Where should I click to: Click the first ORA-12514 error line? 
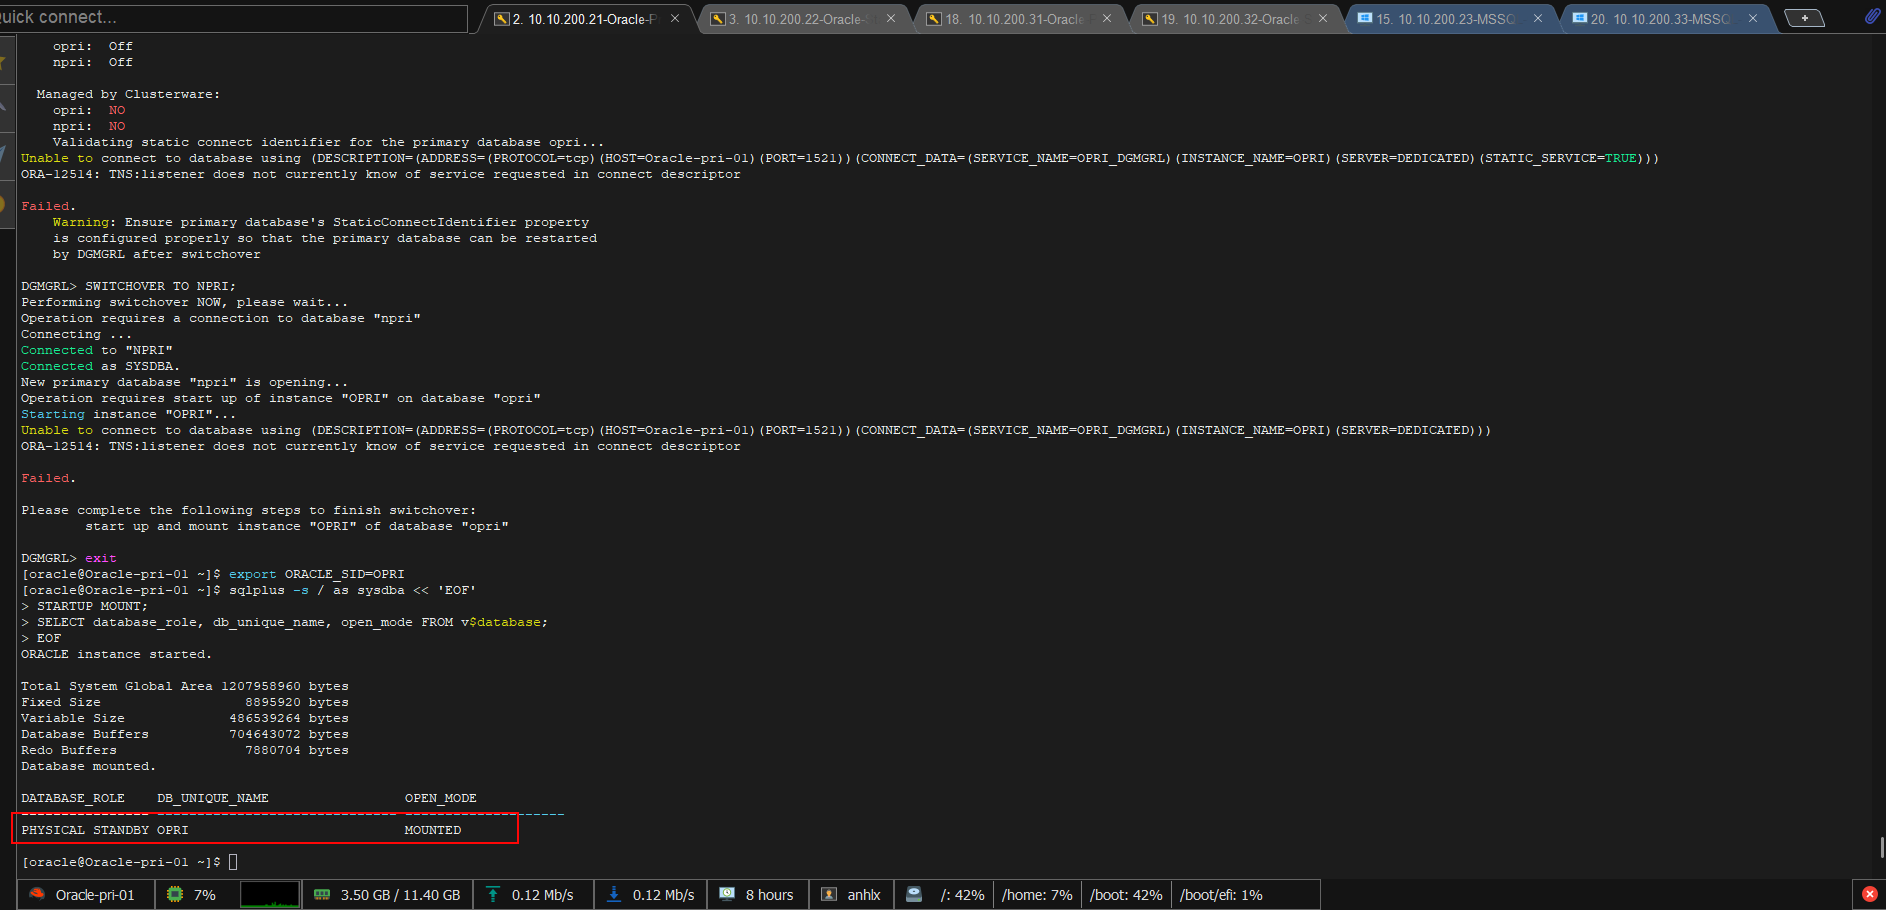point(381,174)
